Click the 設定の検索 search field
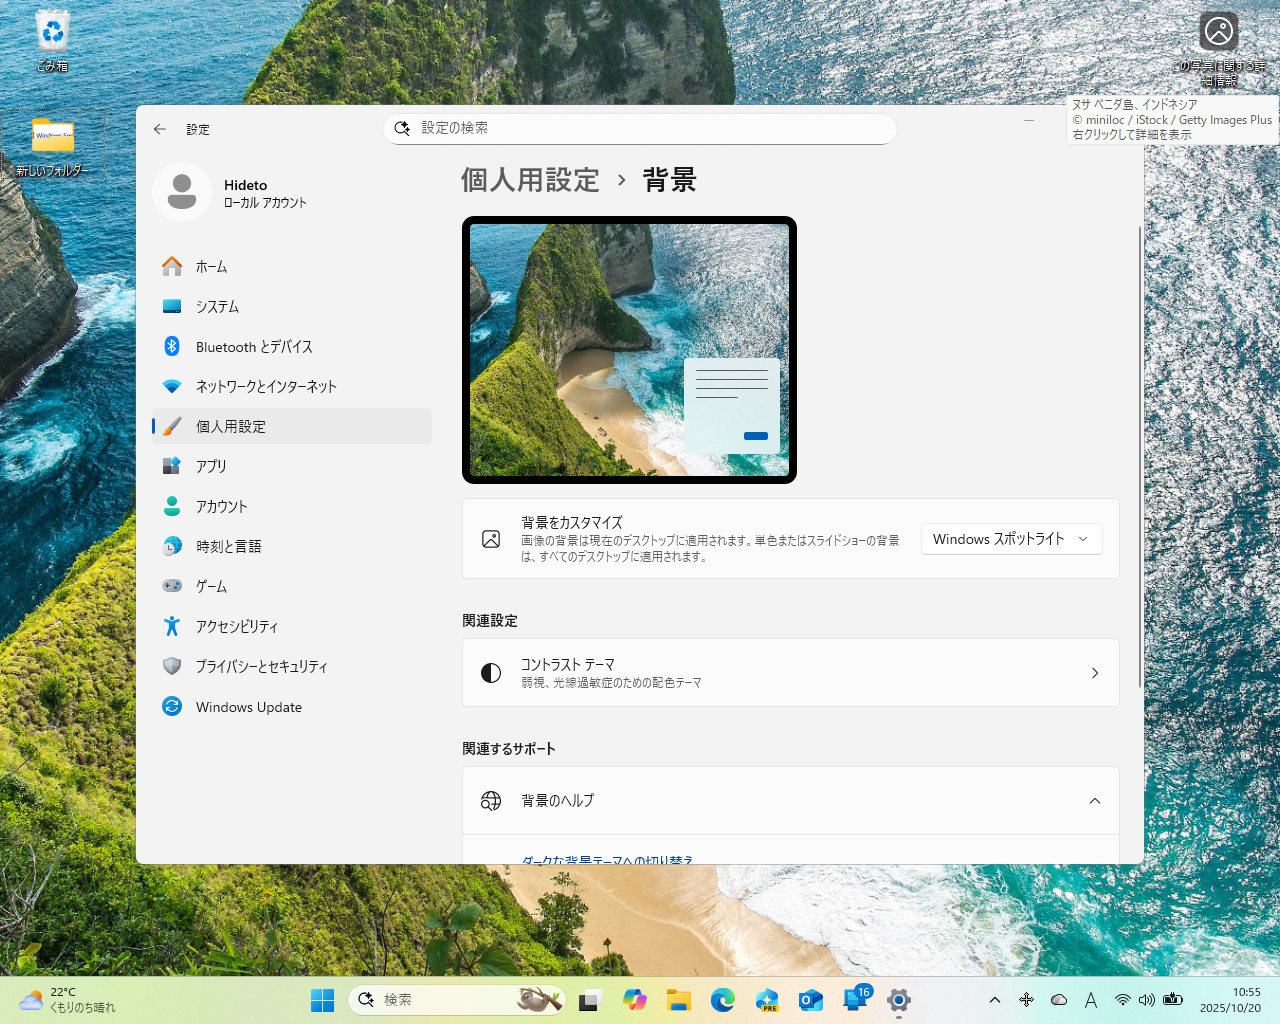 (640, 129)
